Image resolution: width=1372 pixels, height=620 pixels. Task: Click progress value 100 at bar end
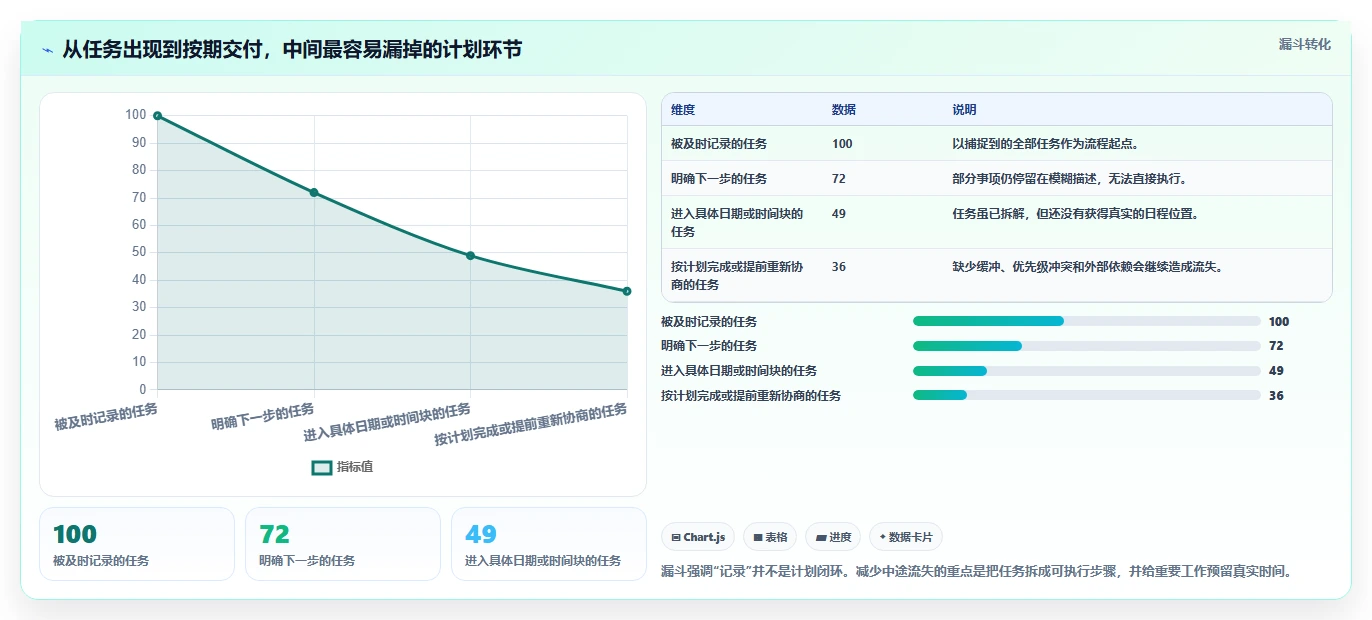pos(1279,322)
